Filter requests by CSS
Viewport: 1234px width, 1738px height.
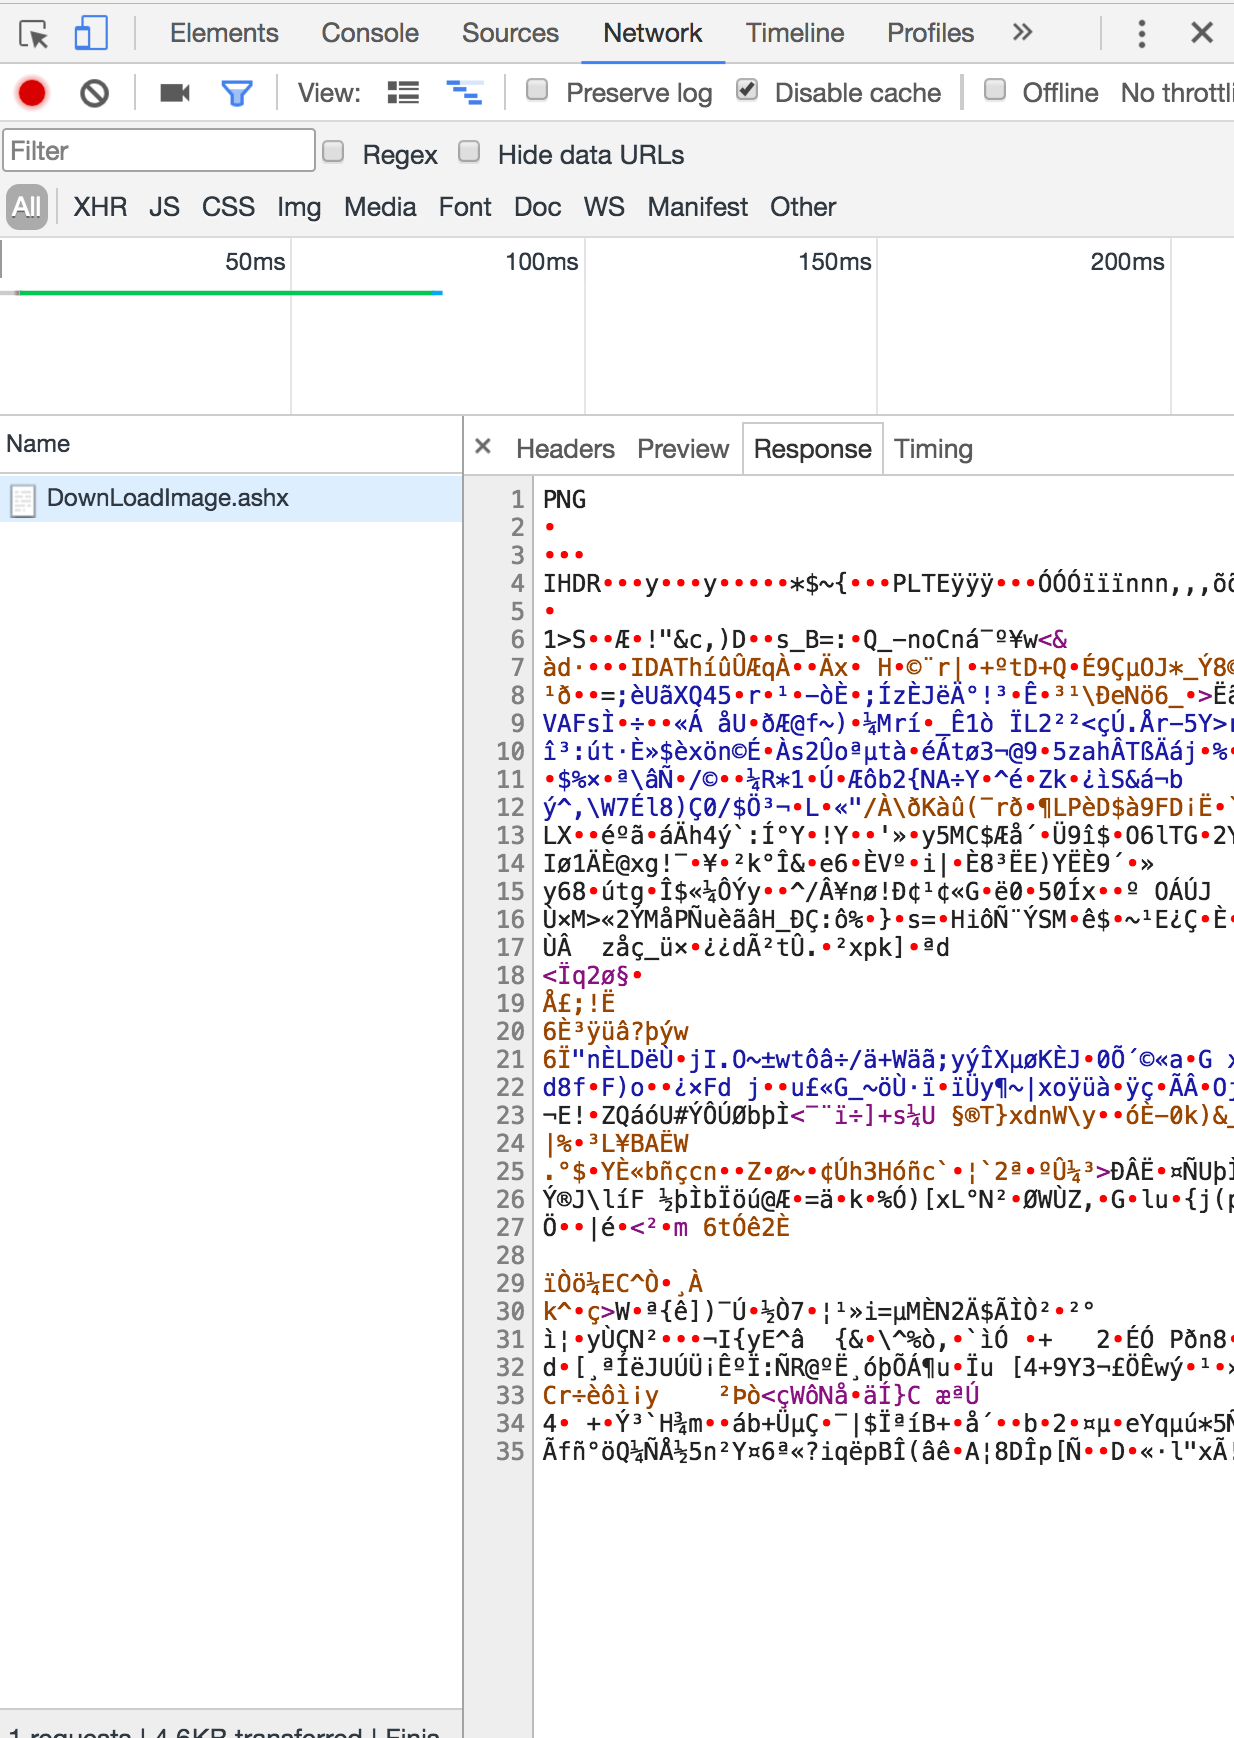(x=228, y=207)
